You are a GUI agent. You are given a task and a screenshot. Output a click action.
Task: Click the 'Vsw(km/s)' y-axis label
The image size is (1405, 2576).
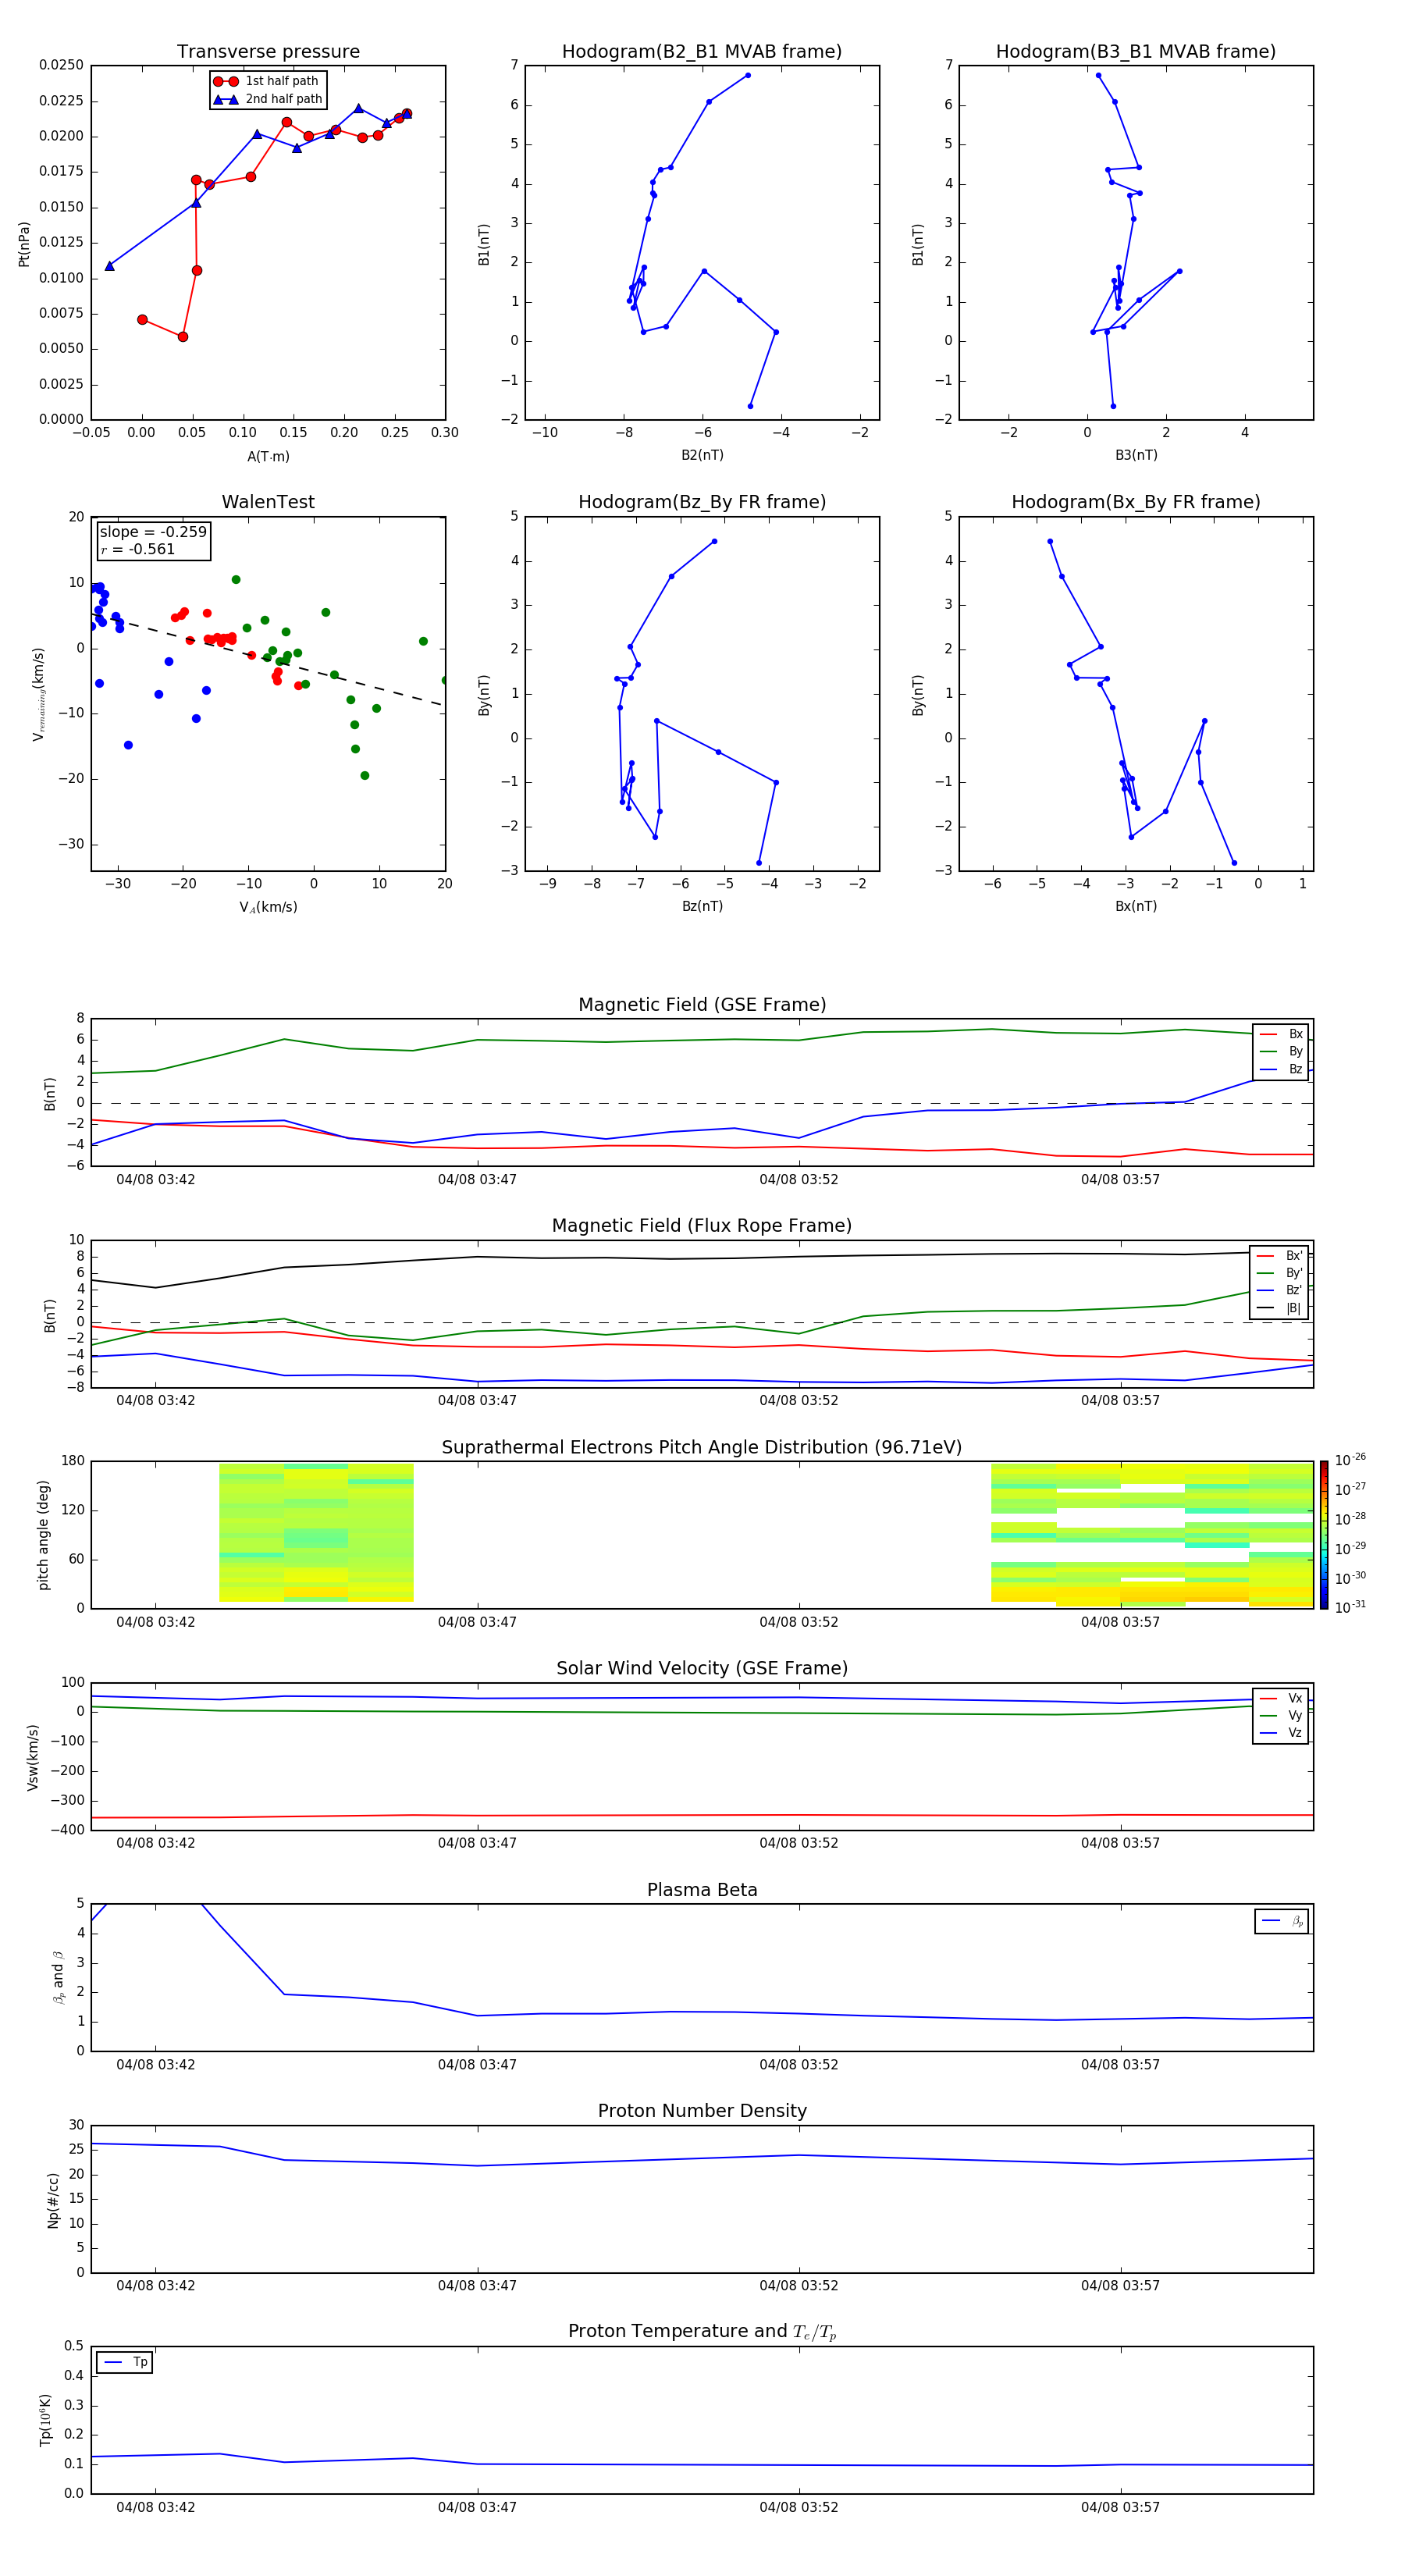pos(32,1757)
